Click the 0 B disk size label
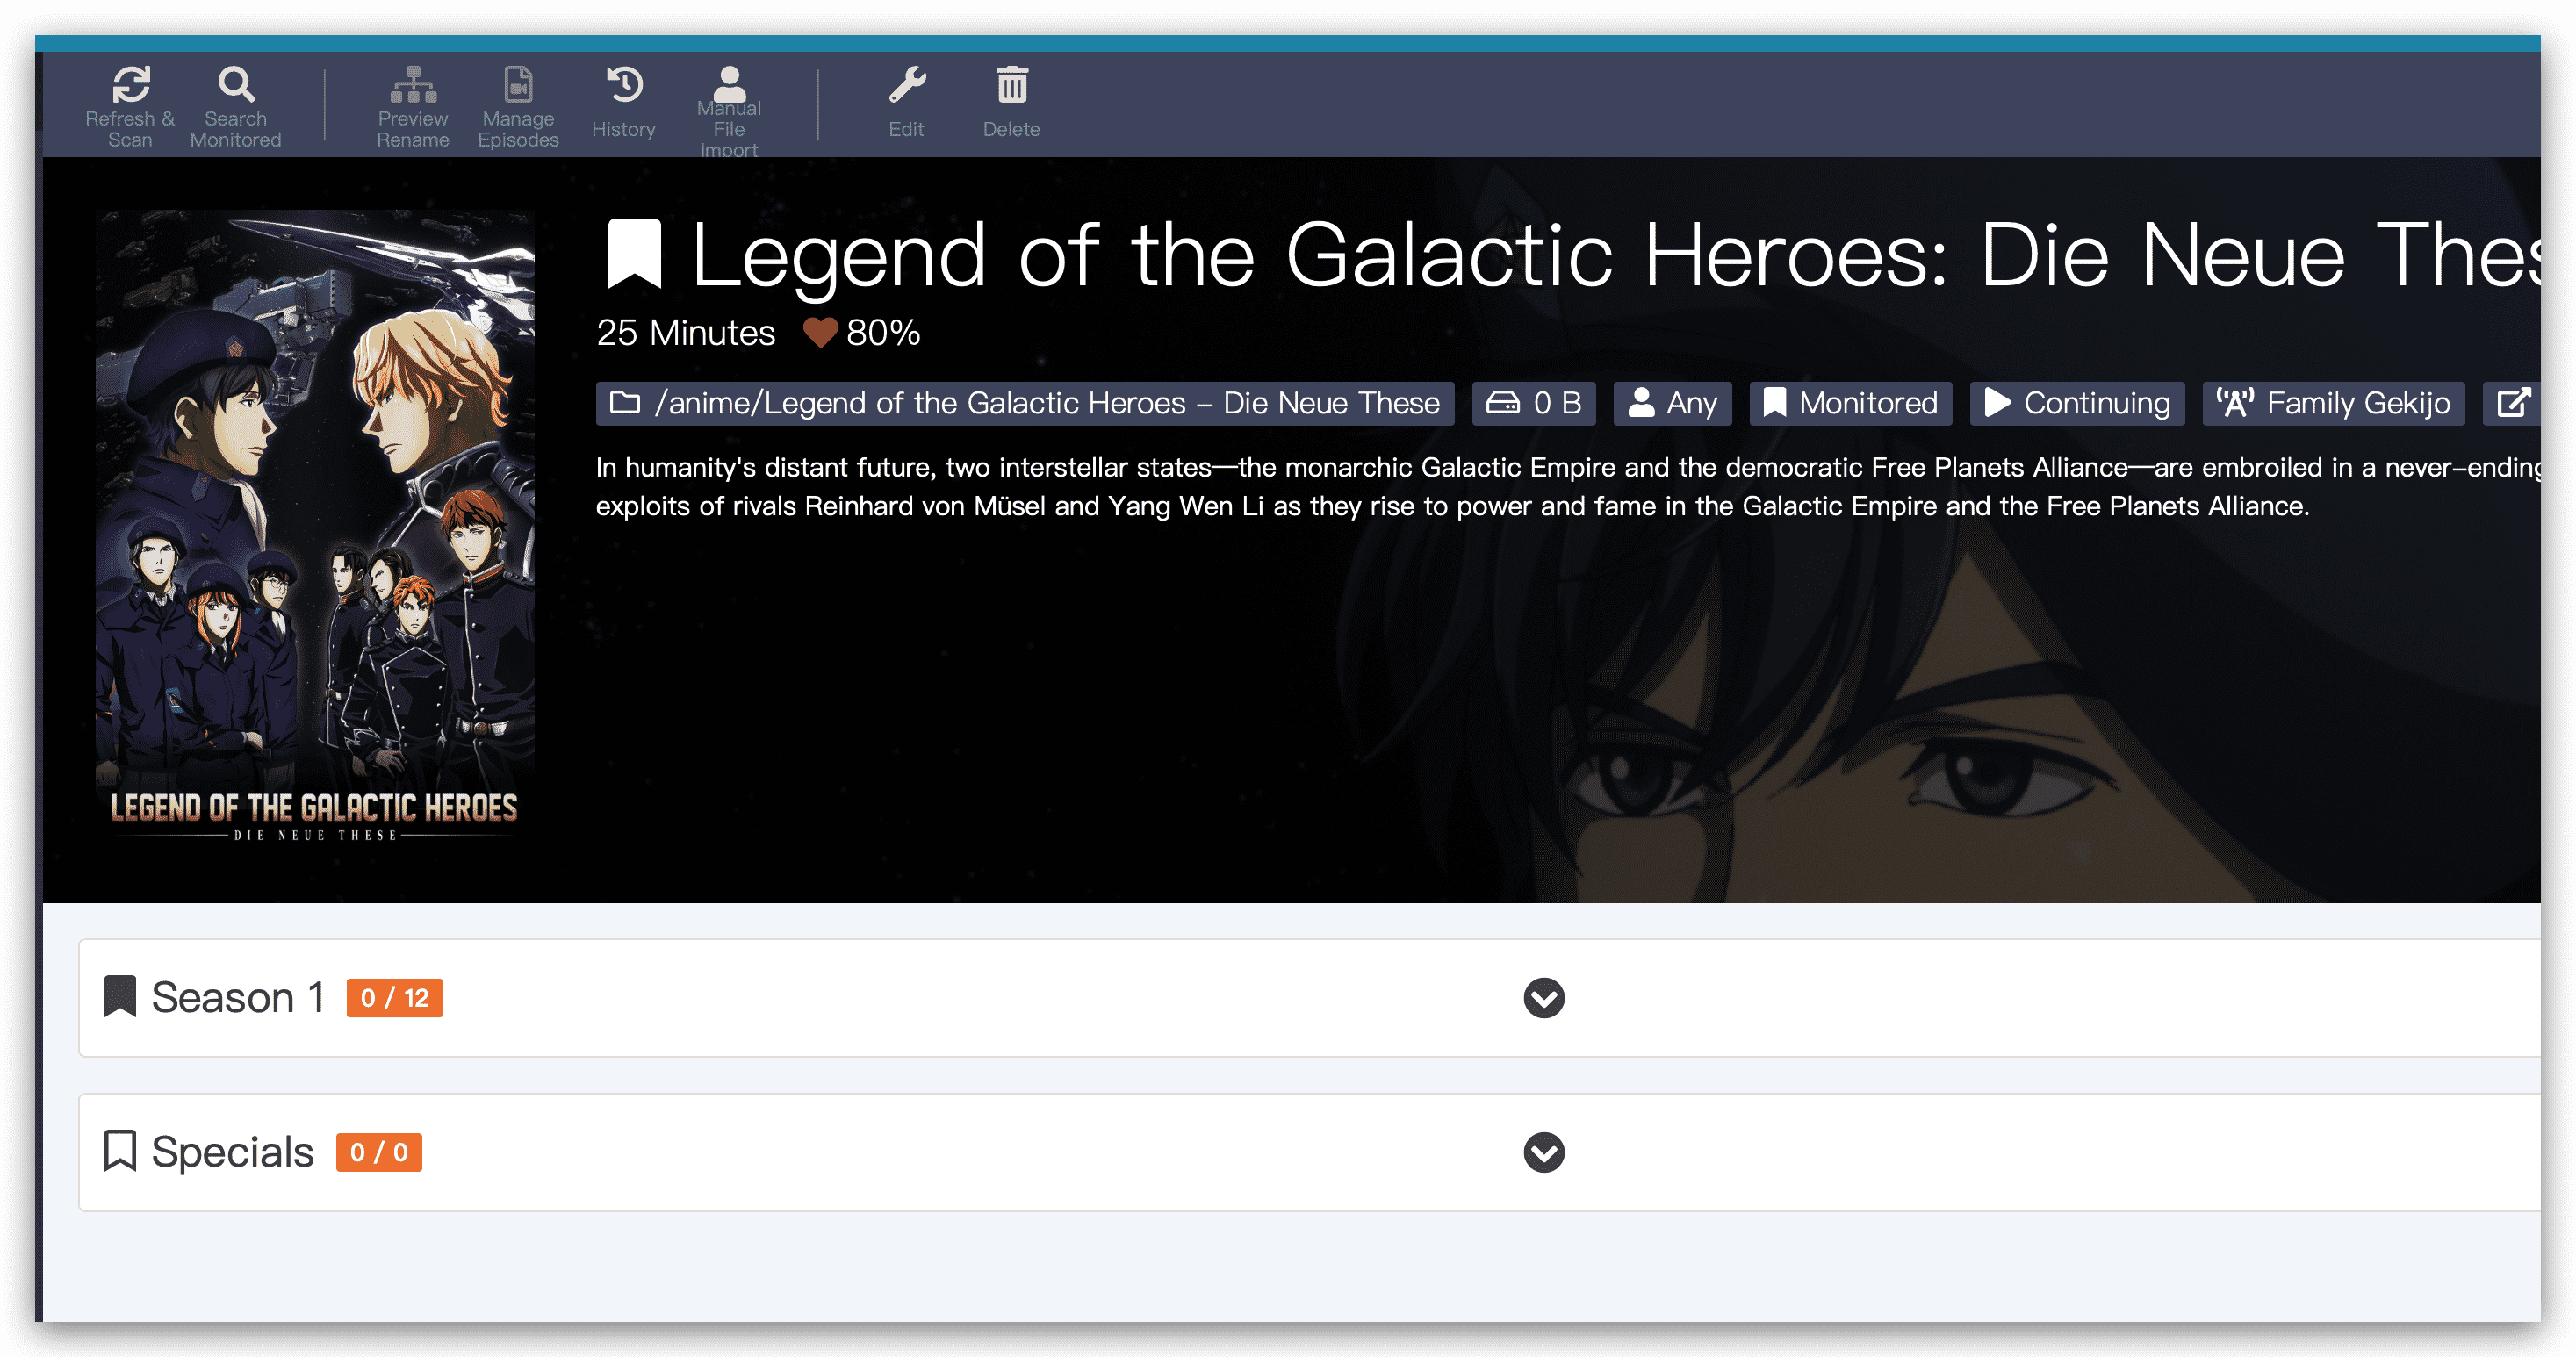2576x1357 pixels. [x=1533, y=403]
